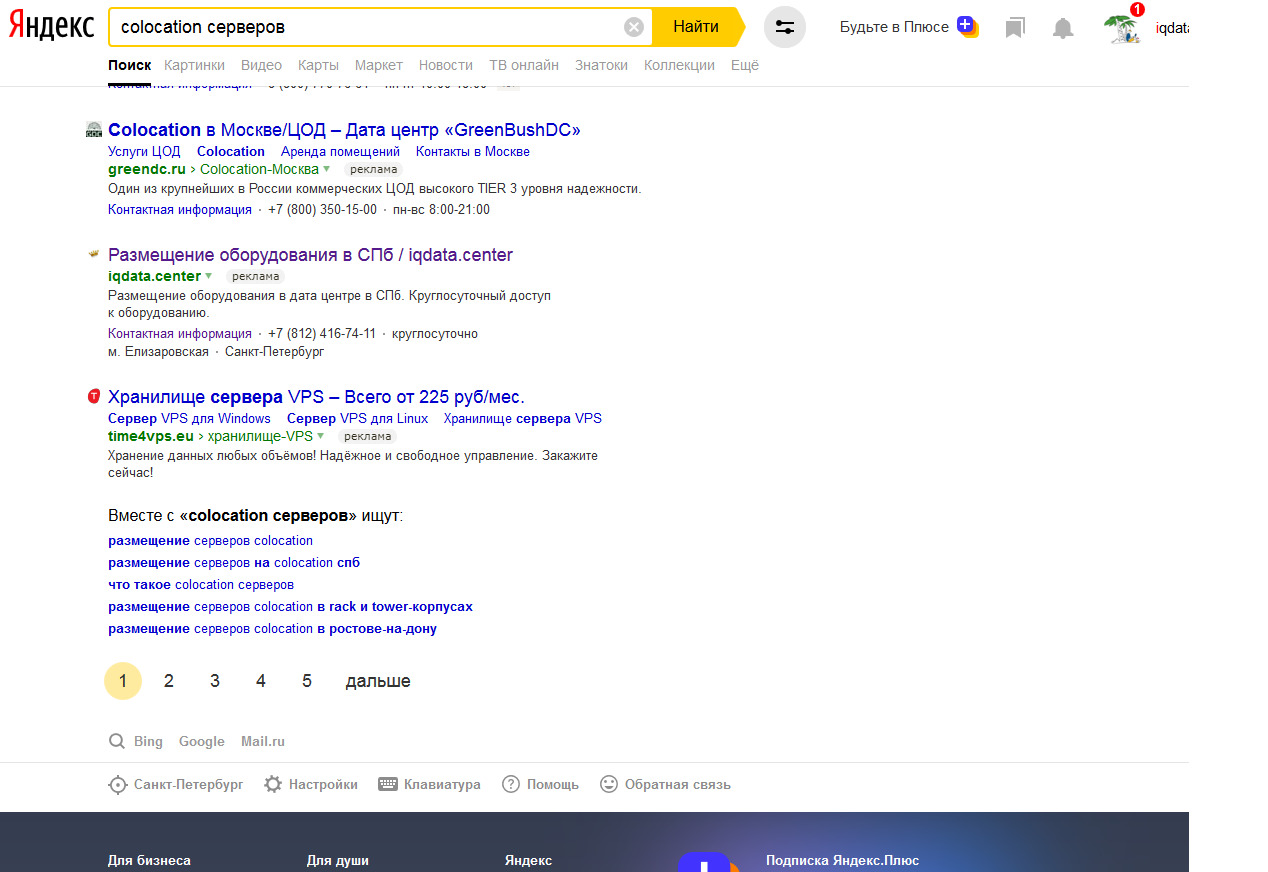Image resolution: width=1268 pixels, height=872 pixels.
Task: Open the Ещё more tabs menu
Action: click(x=745, y=65)
